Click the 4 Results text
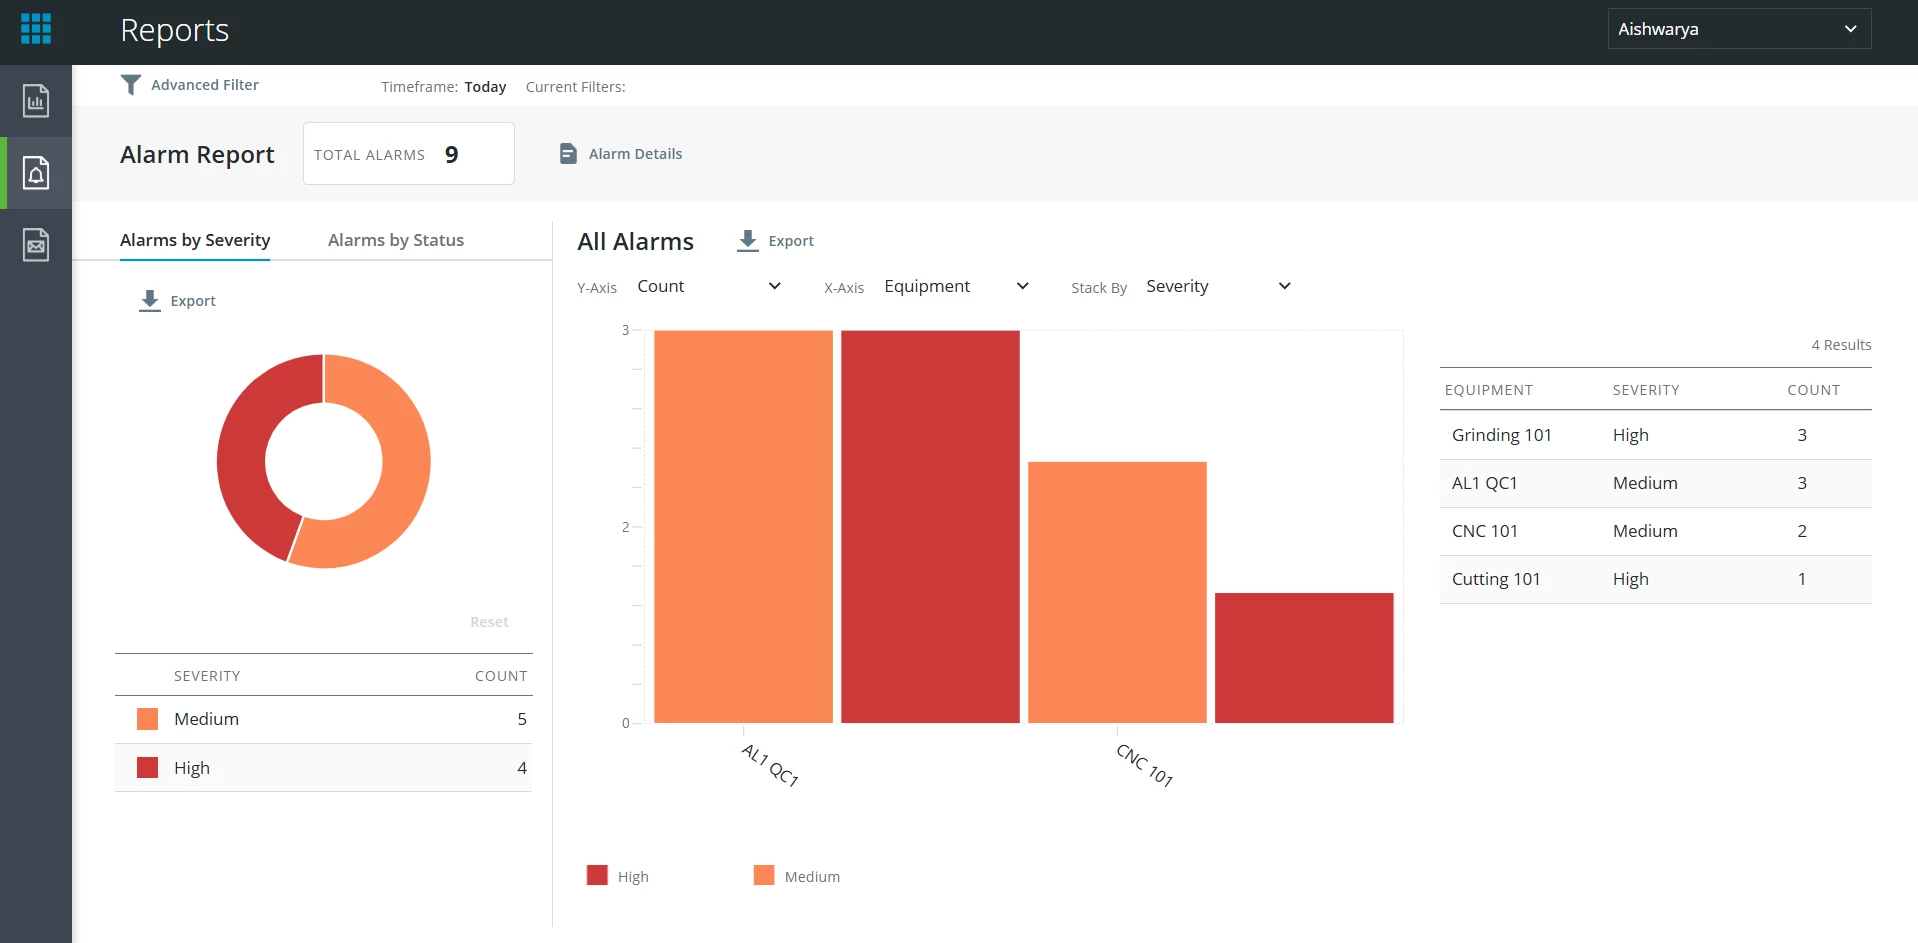The width and height of the screenshot is (1918, 943). tap(1841, 345)
